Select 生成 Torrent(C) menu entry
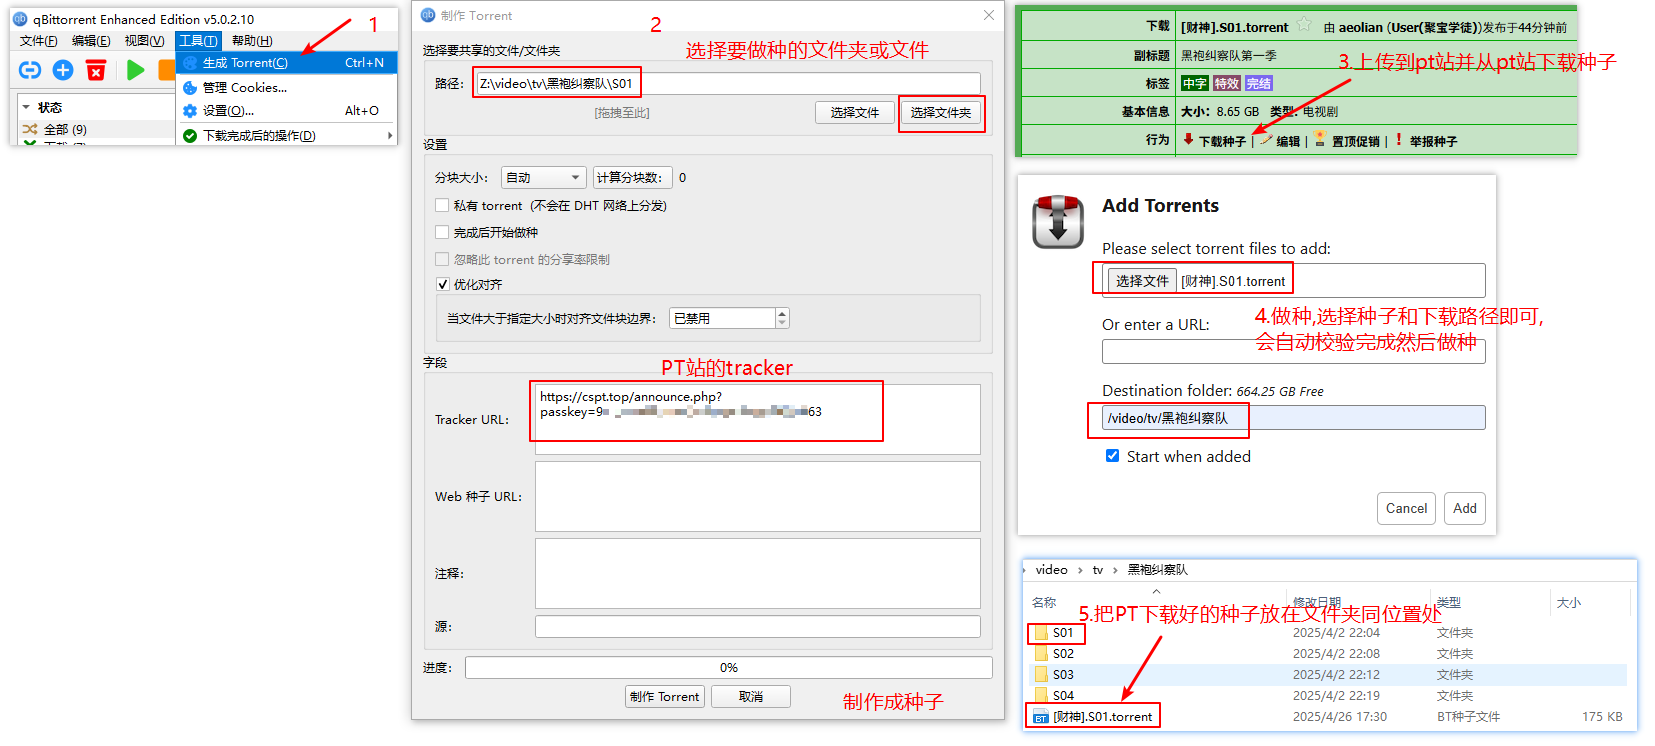 click(287, 63)
